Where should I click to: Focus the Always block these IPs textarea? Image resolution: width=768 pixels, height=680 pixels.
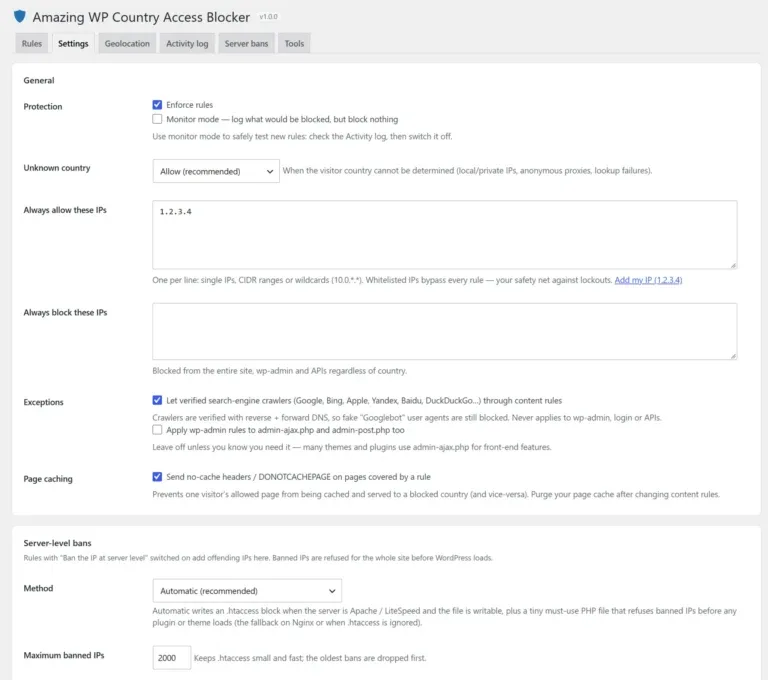pyautogui.click(x=444, y=331)
